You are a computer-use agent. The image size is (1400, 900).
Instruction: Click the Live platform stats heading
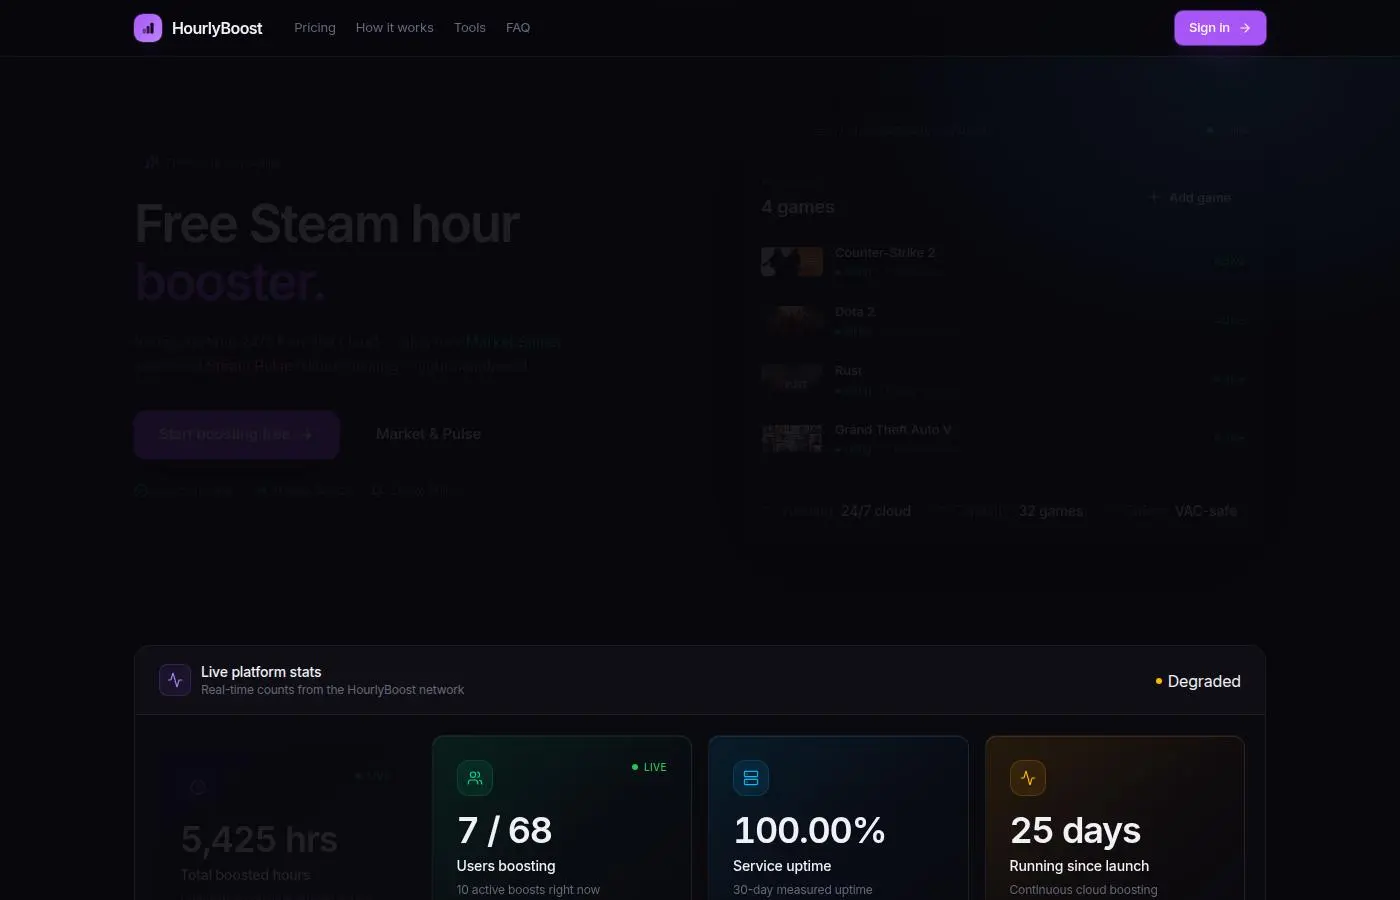tap(261, 672)
